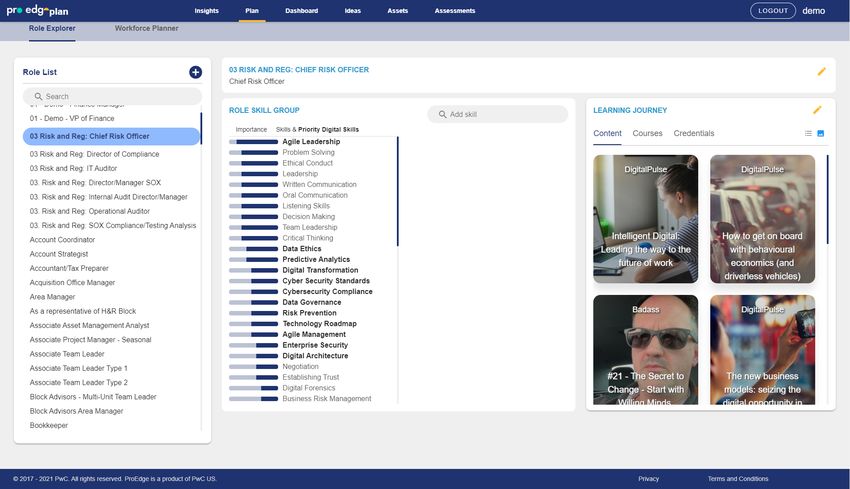Adjust importance bar for Agile Leadership
The image size is (850, 489).
pyautogui.click(x=253, y=141)
